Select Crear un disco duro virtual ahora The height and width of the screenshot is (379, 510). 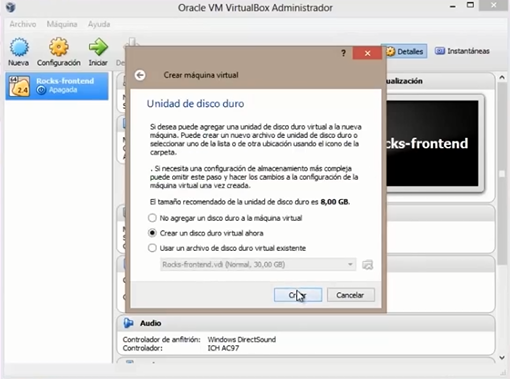[x=152, y=233]
